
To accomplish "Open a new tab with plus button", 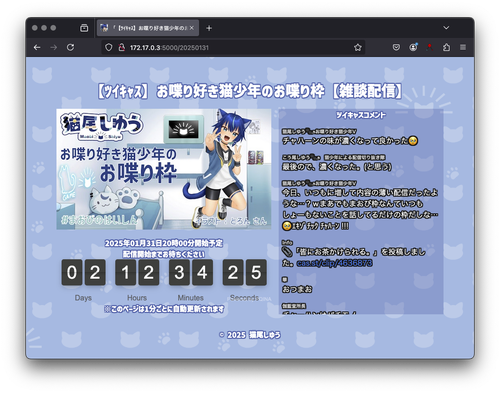I will click(x=209, y=28).
